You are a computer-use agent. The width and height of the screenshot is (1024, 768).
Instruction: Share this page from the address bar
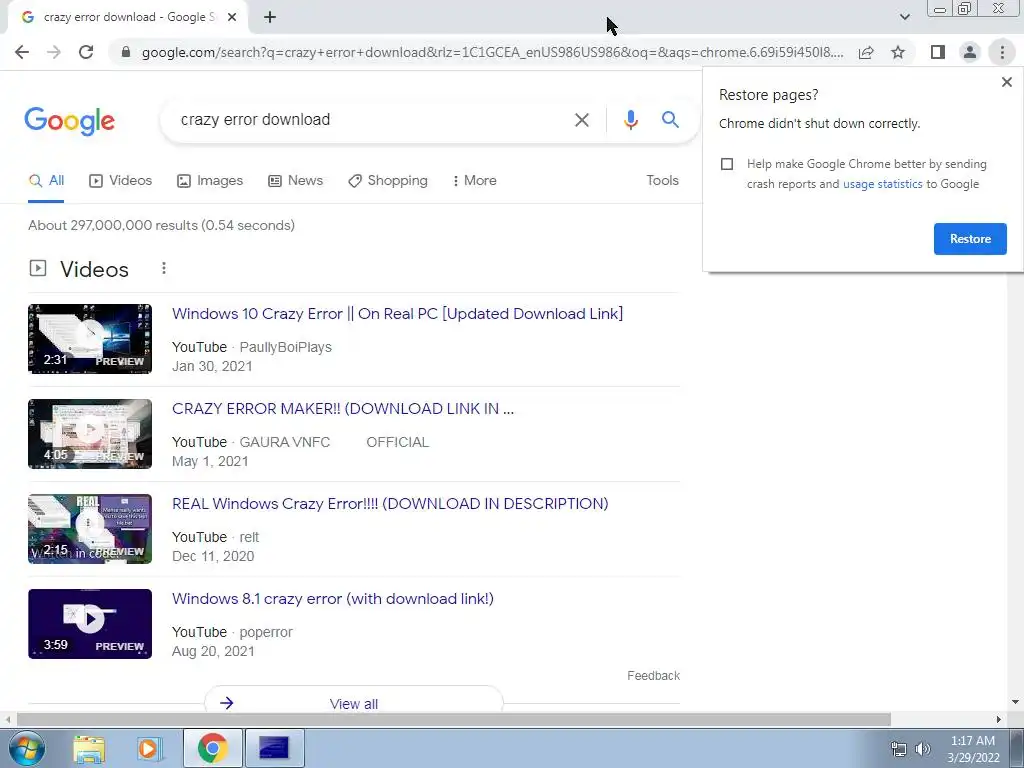point(866,52)
